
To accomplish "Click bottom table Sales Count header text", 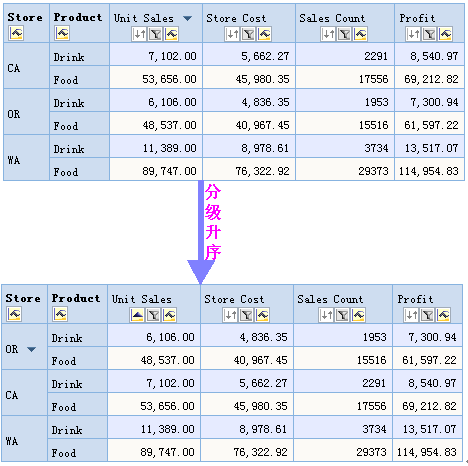I will tap(330, 299).
